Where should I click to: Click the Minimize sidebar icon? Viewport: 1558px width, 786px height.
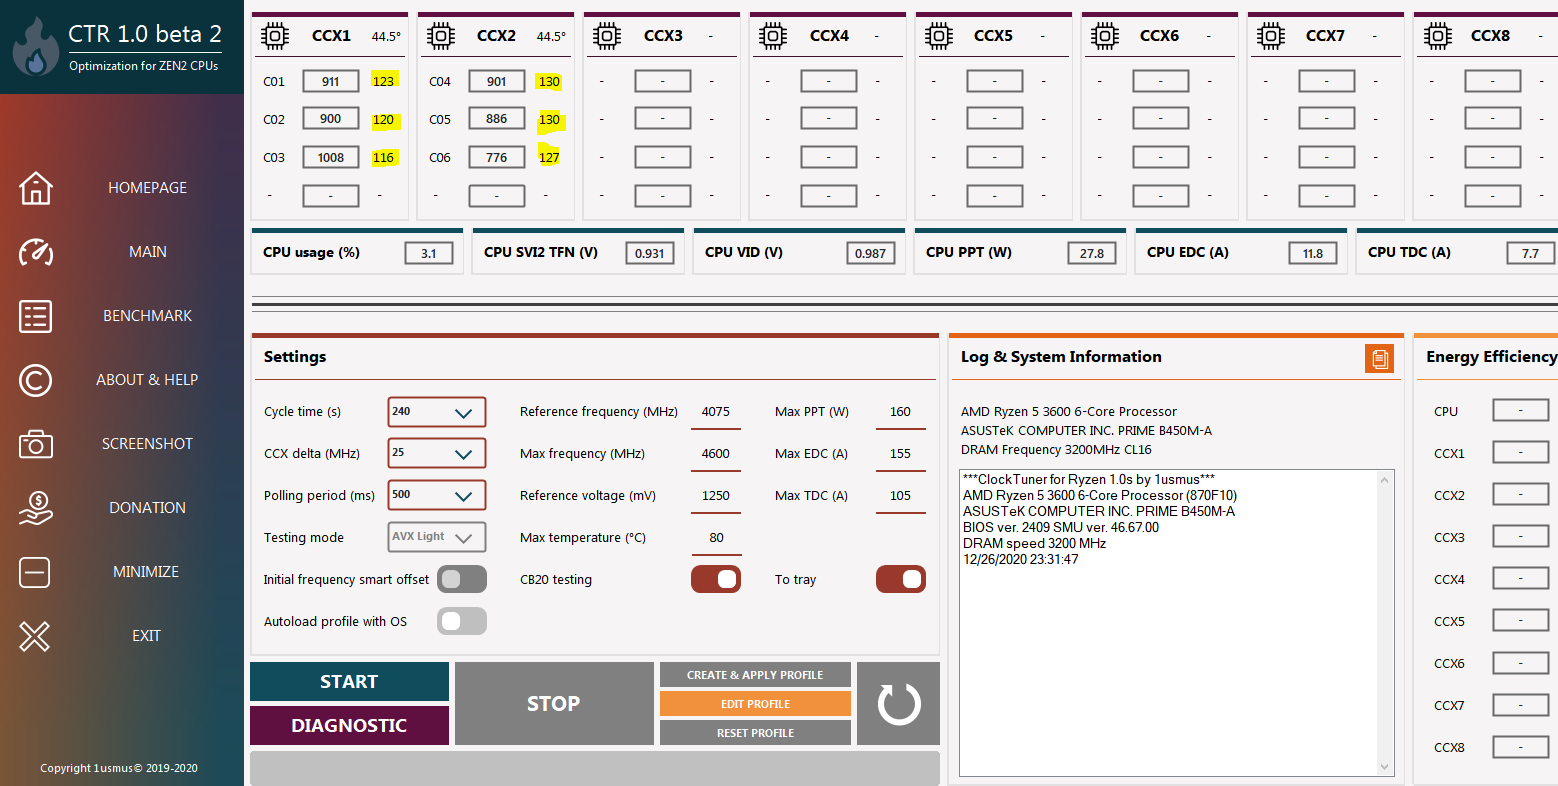click(35, 572)
